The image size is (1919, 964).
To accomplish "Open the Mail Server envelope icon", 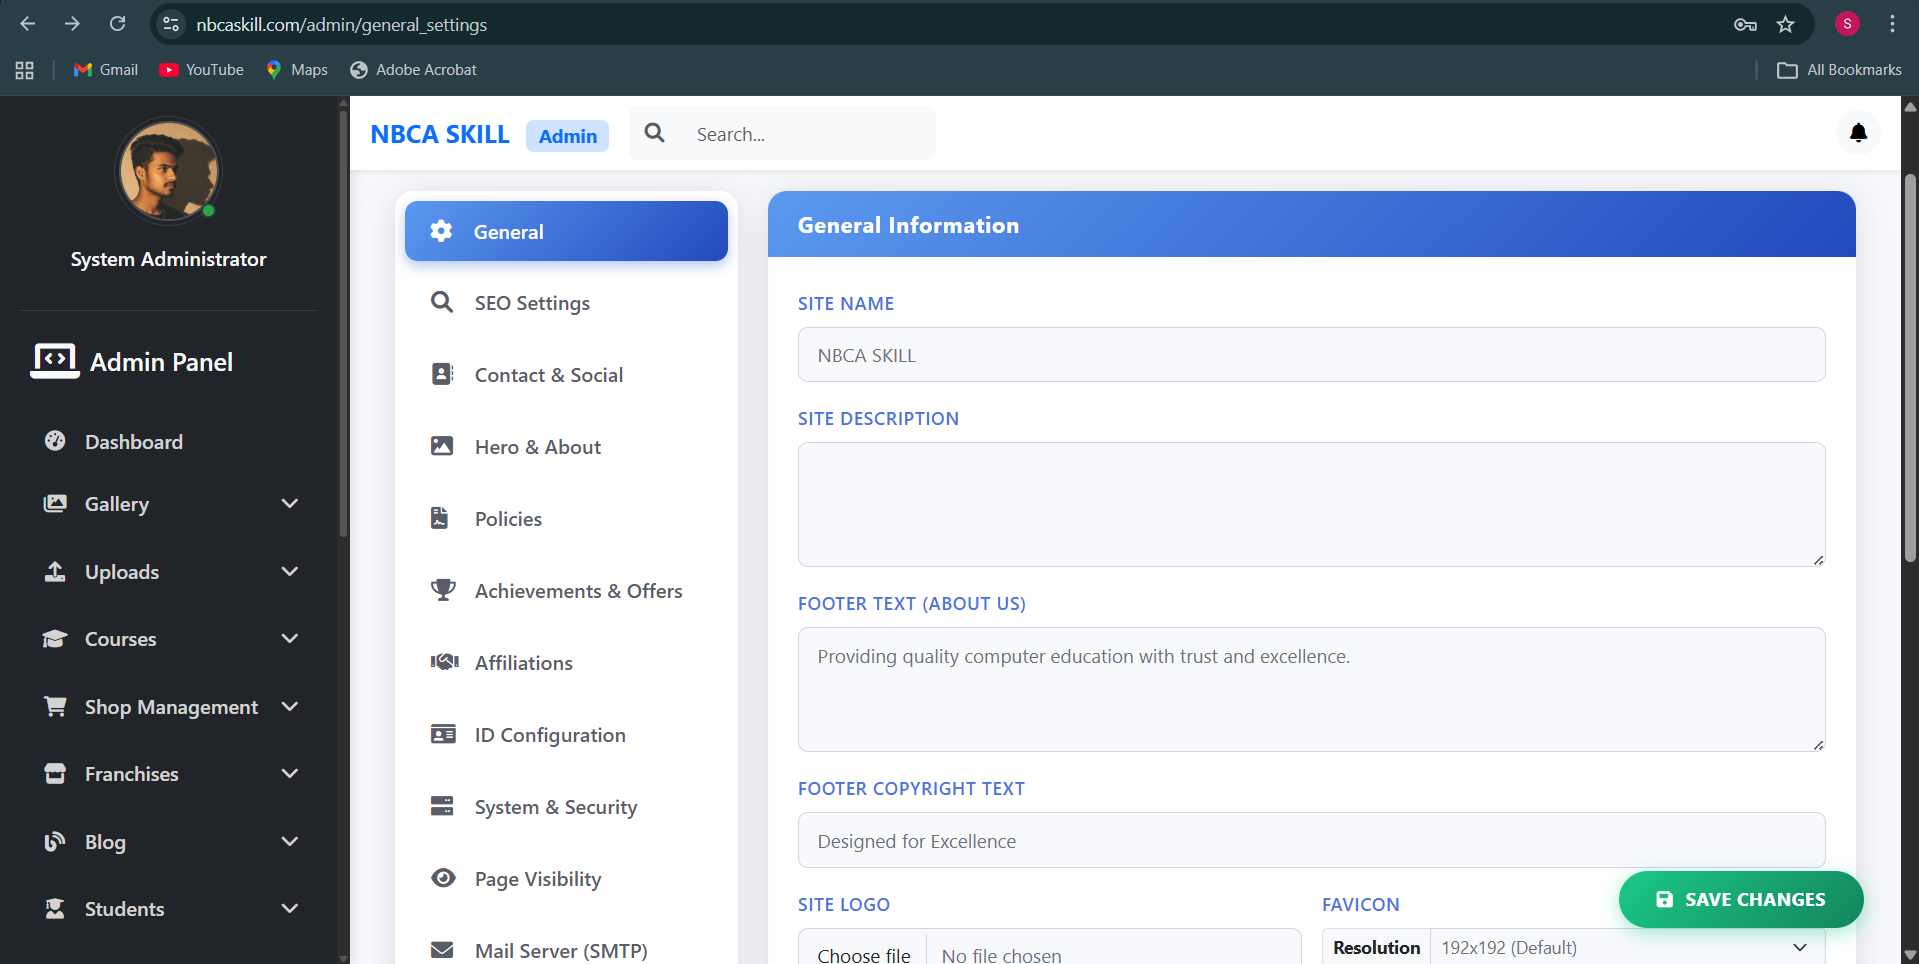I will [x=441, y=949].
